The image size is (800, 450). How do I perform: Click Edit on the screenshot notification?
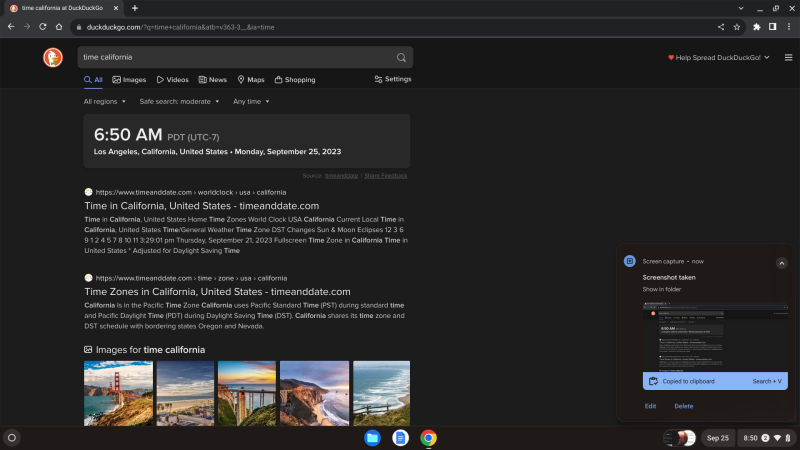pos(650,406)
